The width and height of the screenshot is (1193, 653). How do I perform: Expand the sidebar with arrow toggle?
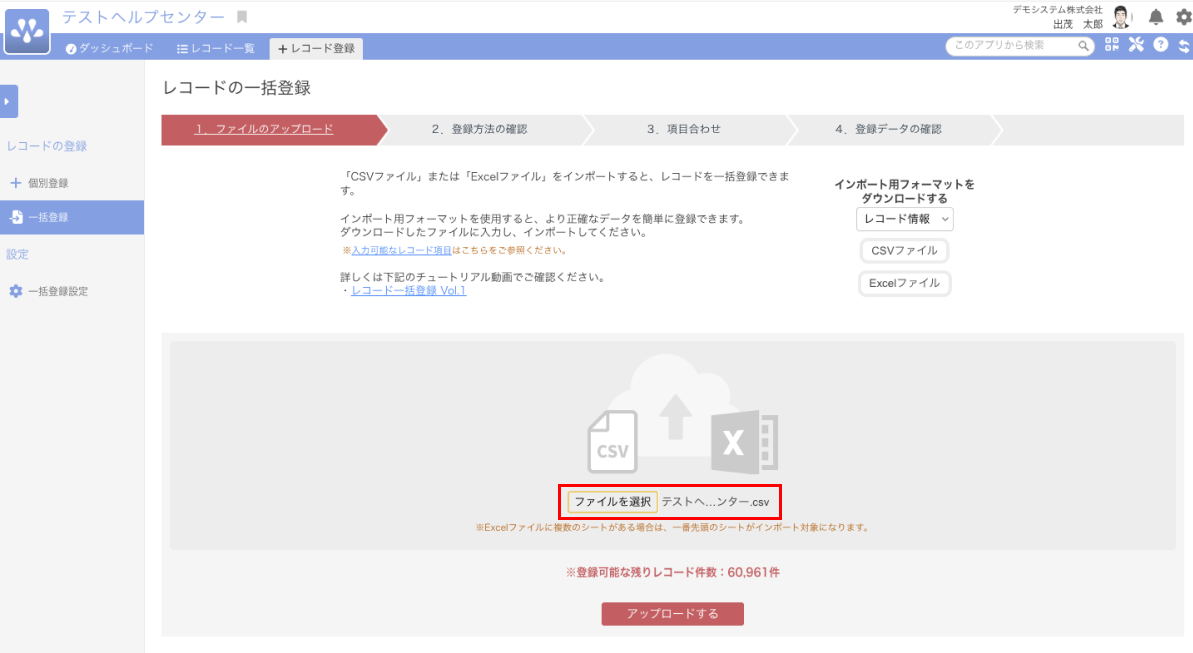tap(8, 101)
